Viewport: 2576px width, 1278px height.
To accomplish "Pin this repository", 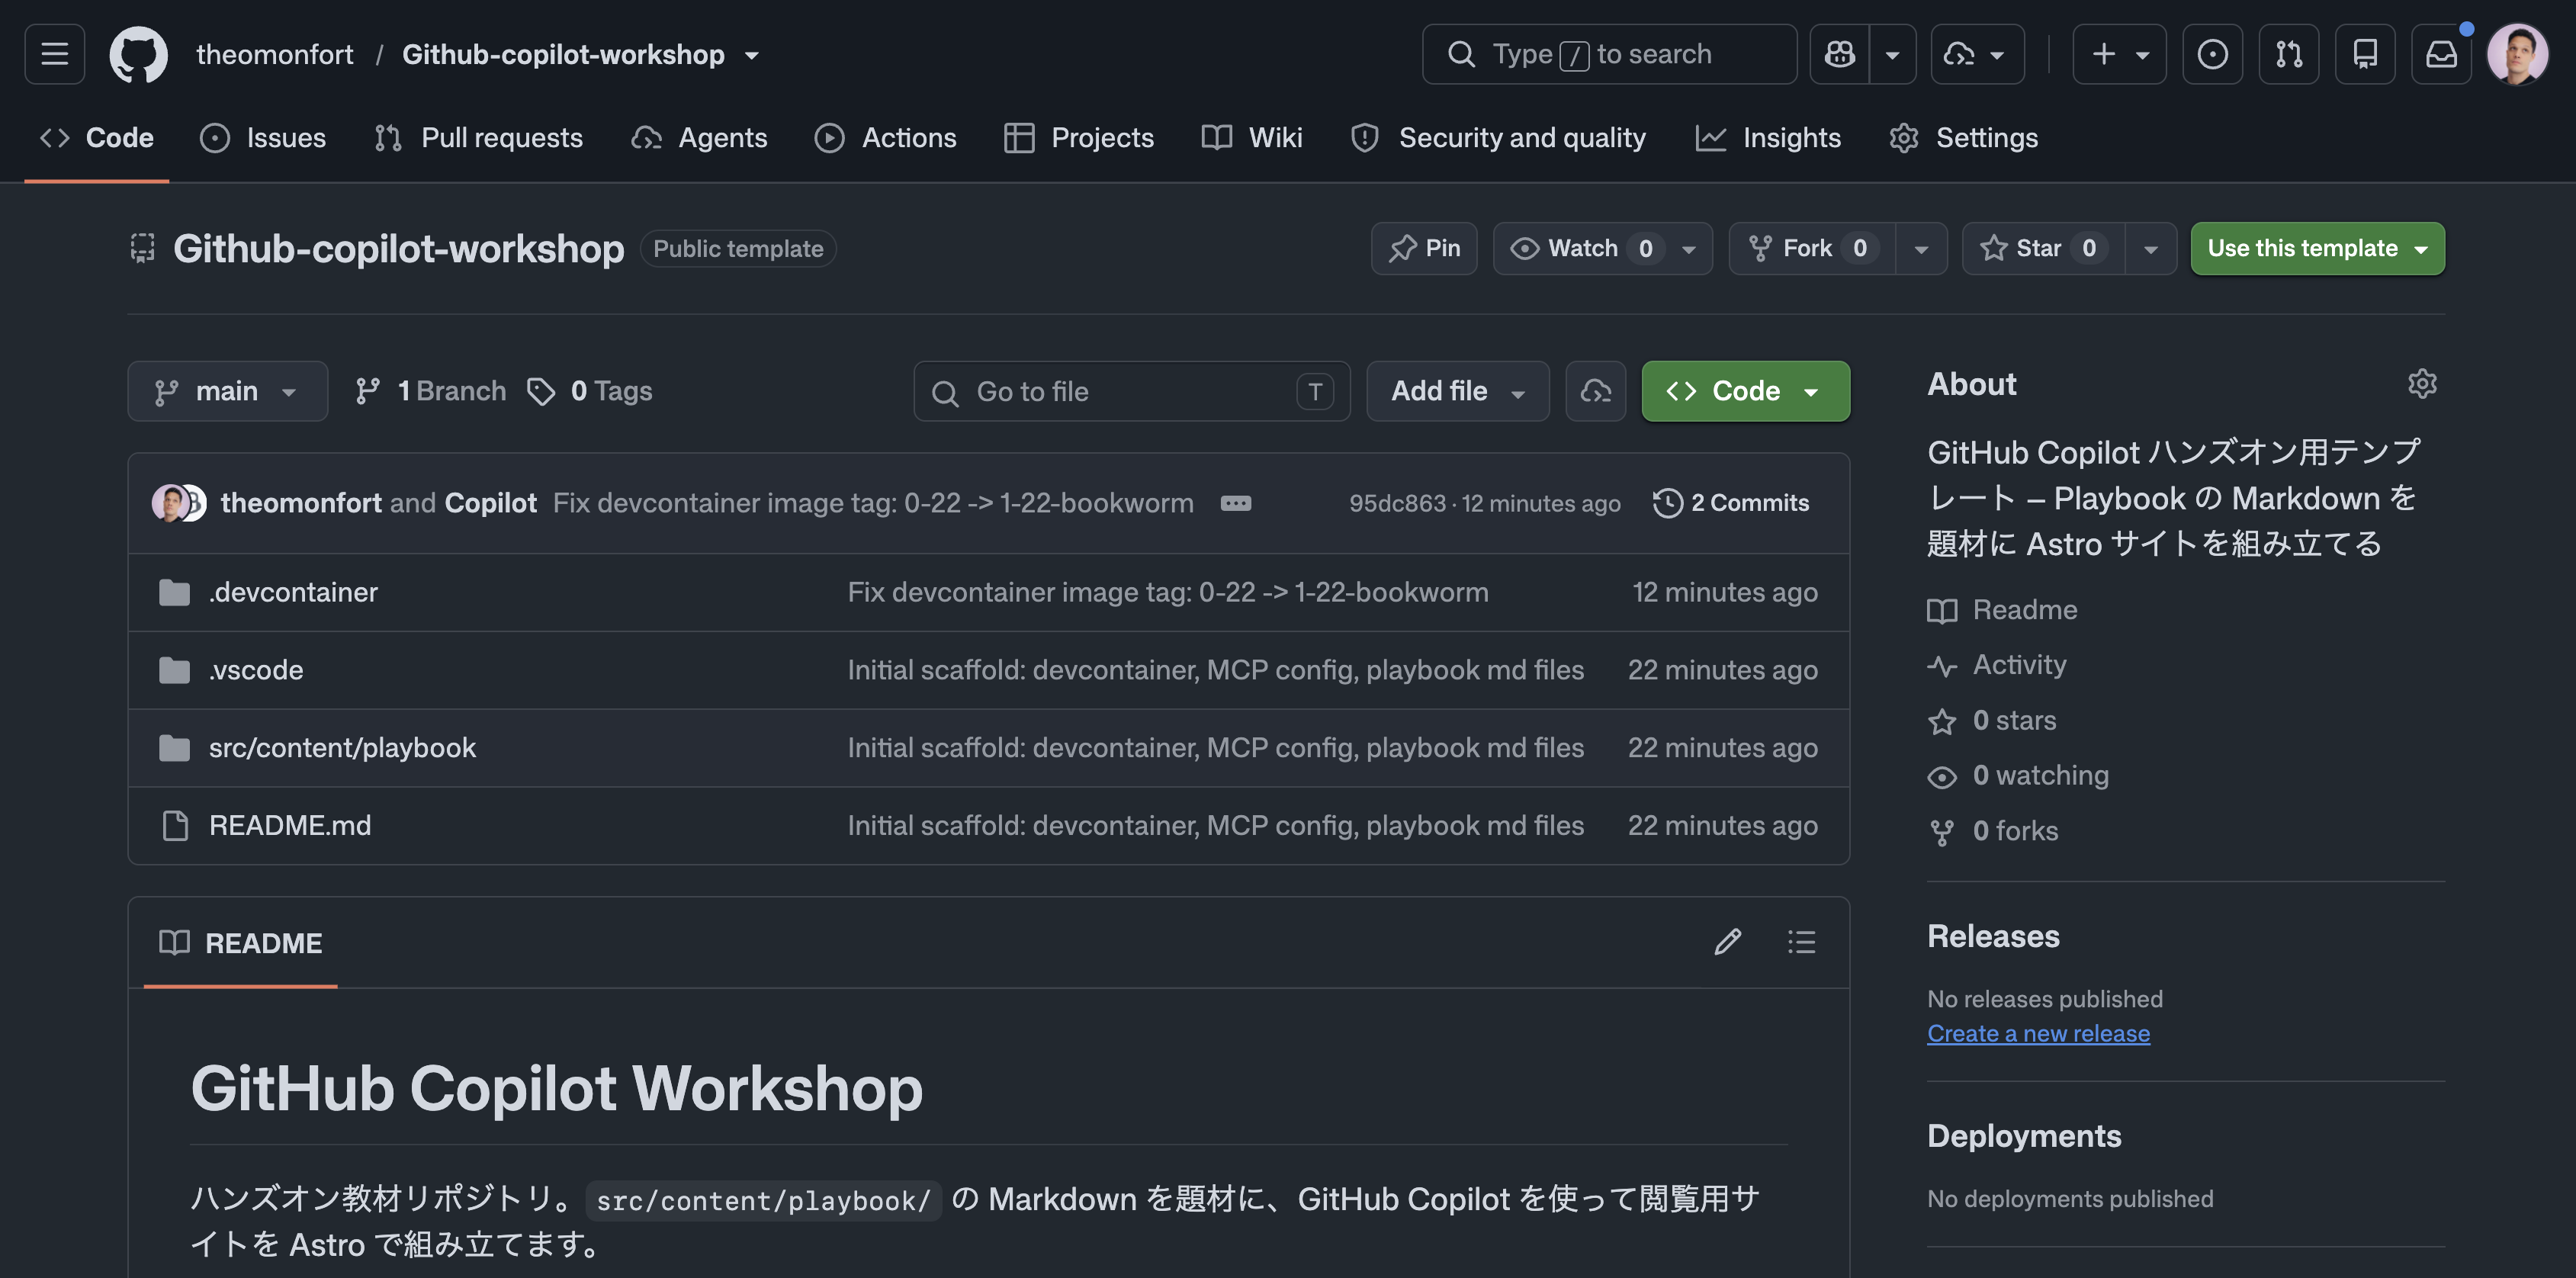I will tap(1424, 248).
